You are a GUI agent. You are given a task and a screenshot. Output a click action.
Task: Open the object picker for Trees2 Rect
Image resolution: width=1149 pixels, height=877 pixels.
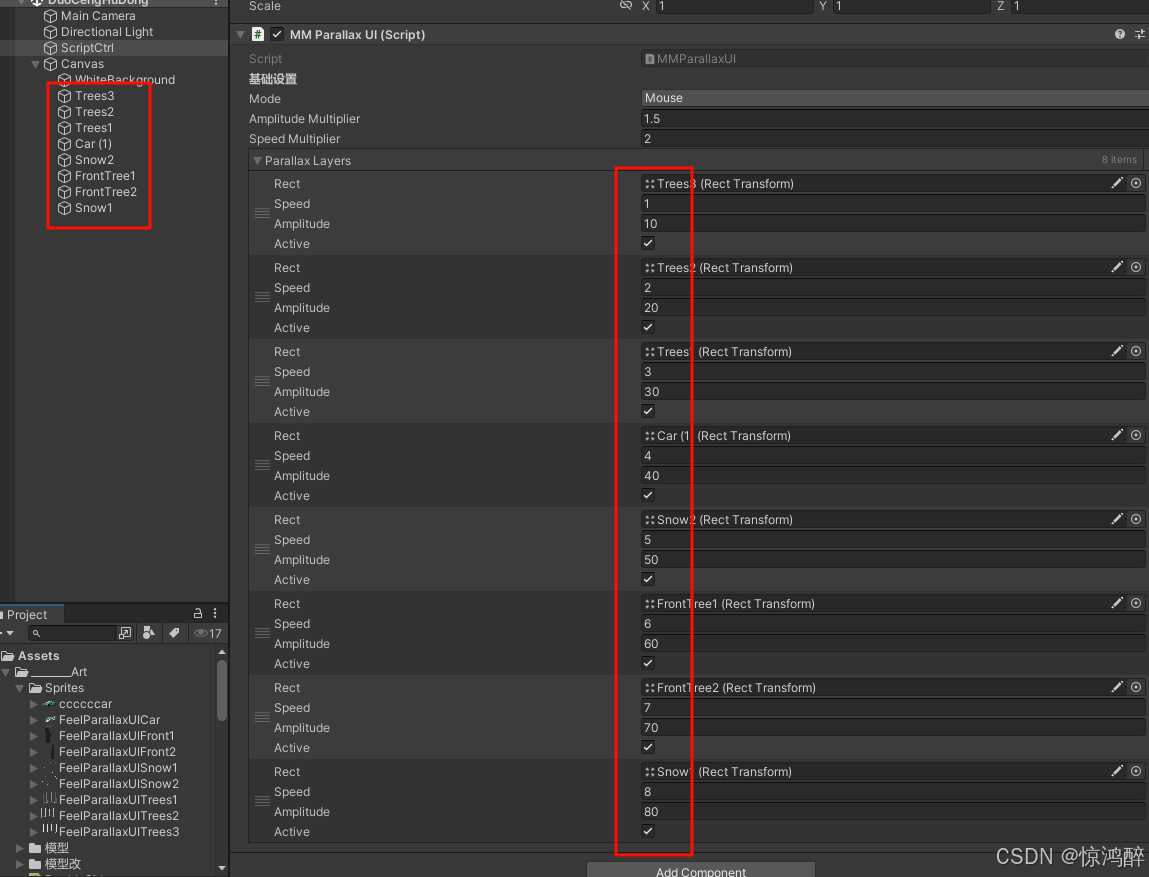pyautogui.click(x=1136, y=267)
